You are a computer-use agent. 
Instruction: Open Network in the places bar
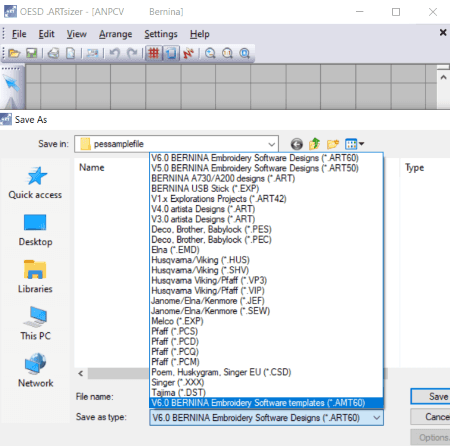35,371
